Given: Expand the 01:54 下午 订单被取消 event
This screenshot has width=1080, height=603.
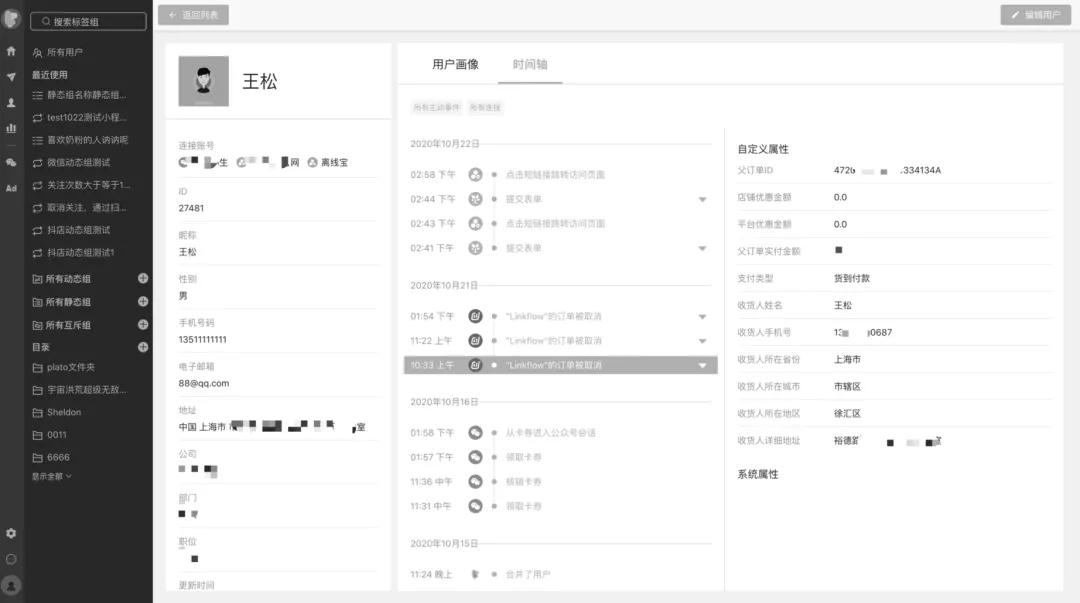Looking at the screenshot, I should point(704,315).
